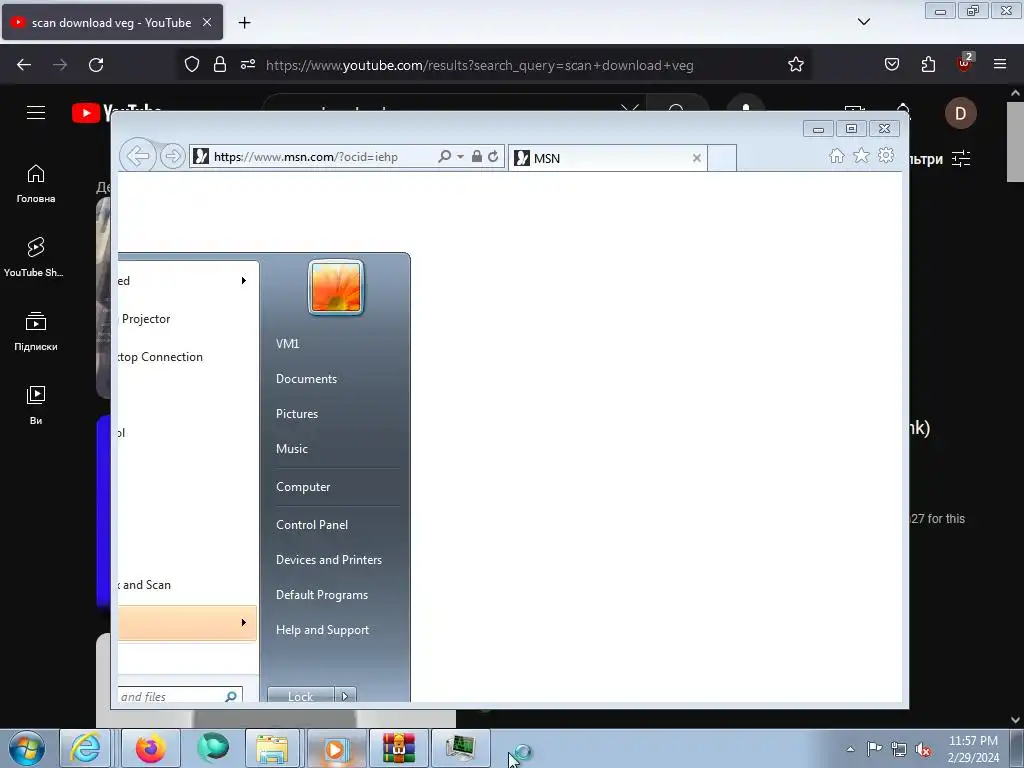Show hidden tray icons arrow
Screen dimensions: 1024x768
[x=850, y=749]
